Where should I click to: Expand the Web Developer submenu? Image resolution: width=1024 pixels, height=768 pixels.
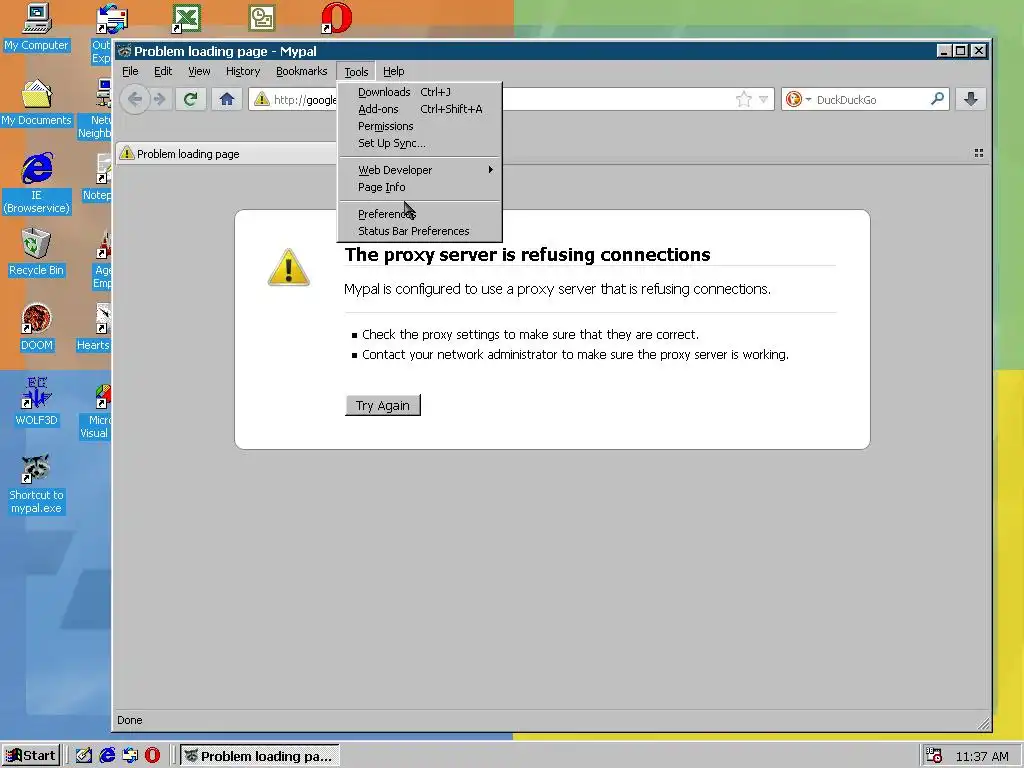(420, 170)
